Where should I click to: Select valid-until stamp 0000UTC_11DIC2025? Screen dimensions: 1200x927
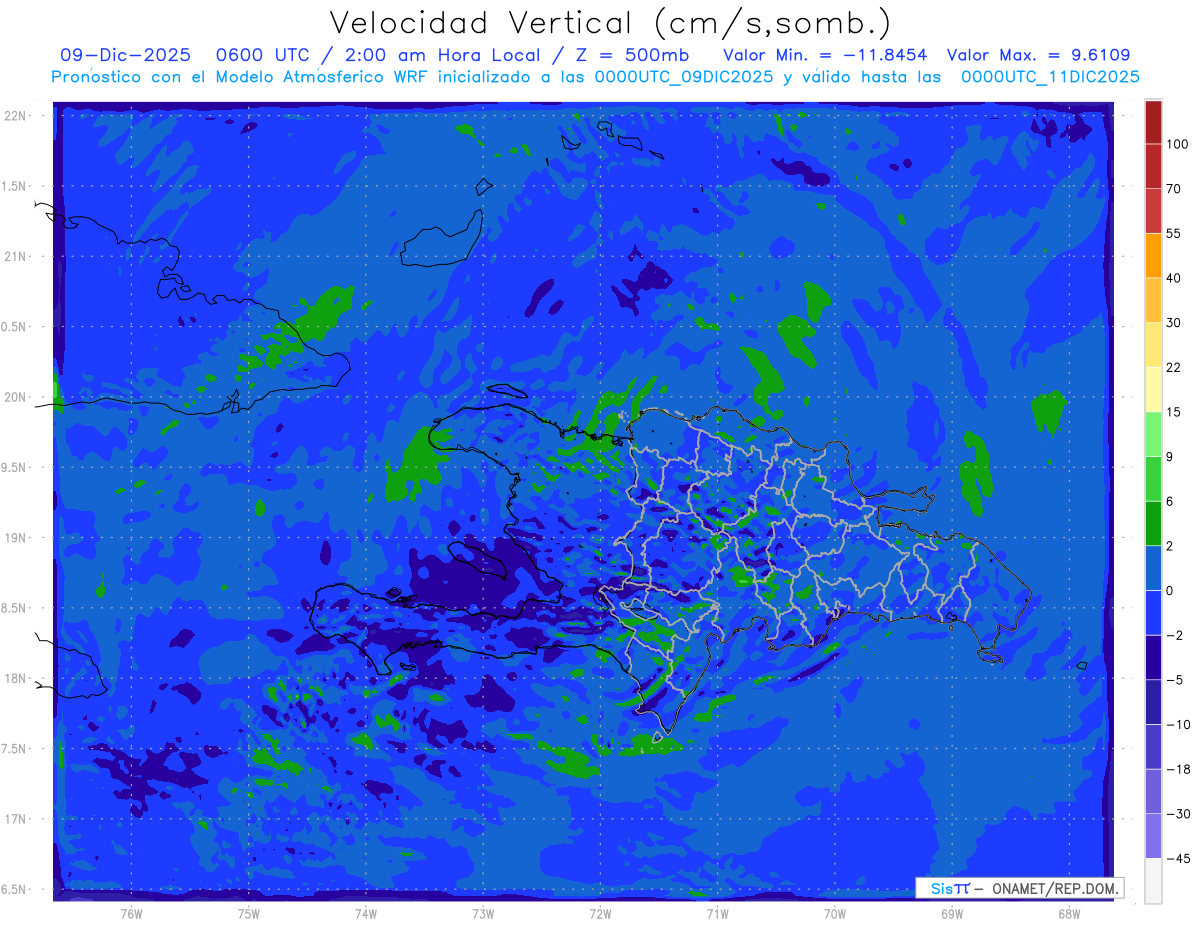click(1050, 77)
